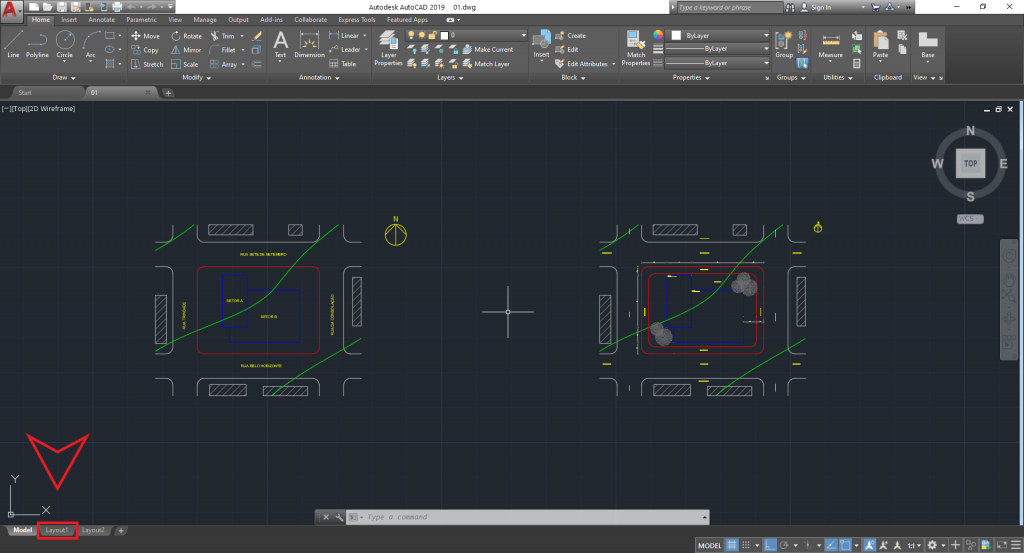Select the Scale tool

click(185, 64)
